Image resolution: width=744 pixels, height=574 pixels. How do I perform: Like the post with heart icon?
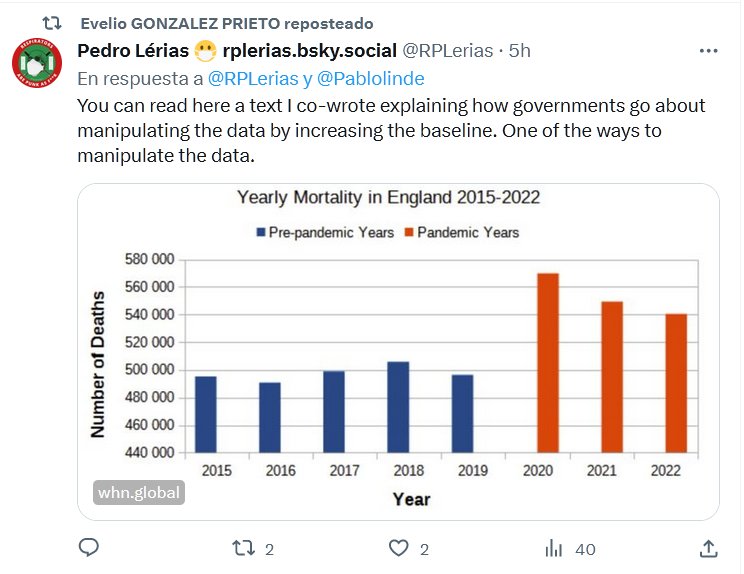[400, 548]
